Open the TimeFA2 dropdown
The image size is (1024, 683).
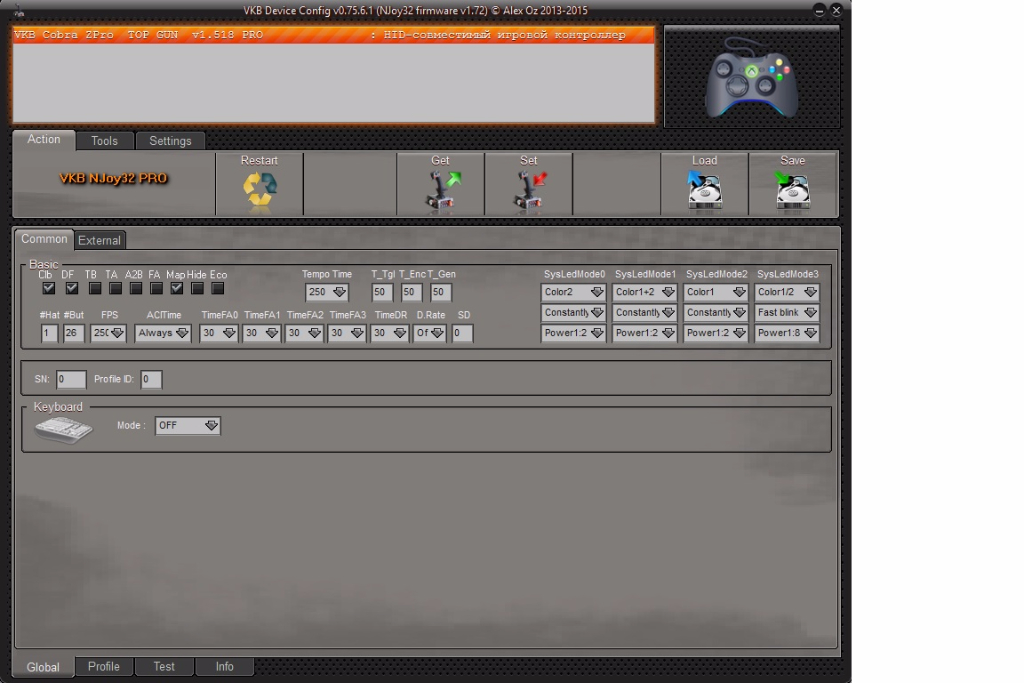(304, 333)
